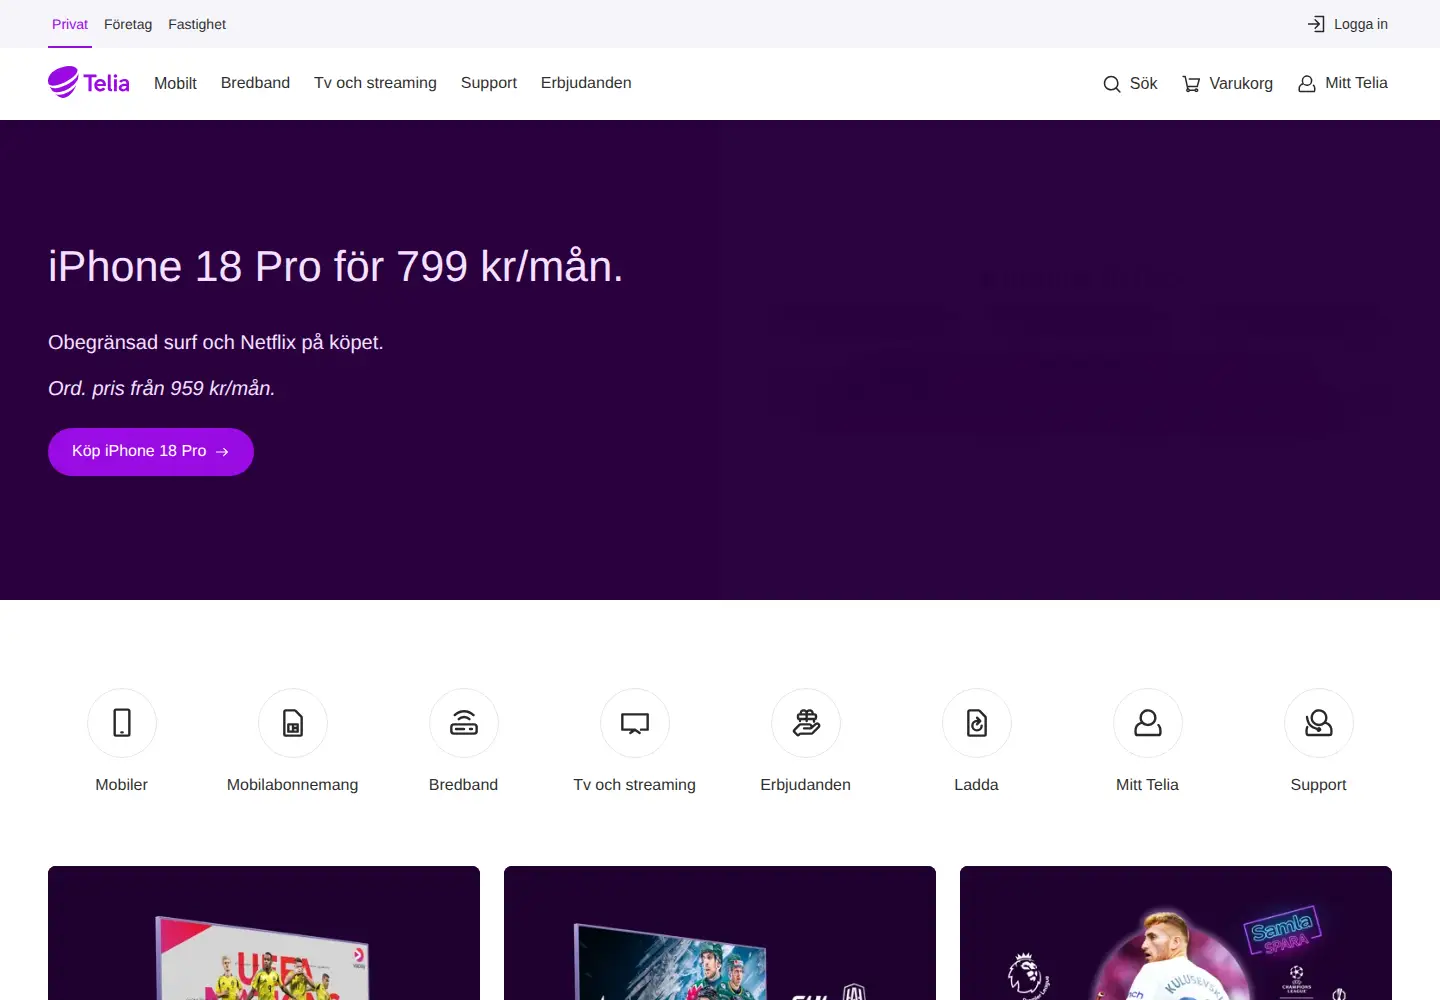Screen dimensions: 1440x1000
Task: Open the Bredband router icon
Action: point(464,723)
